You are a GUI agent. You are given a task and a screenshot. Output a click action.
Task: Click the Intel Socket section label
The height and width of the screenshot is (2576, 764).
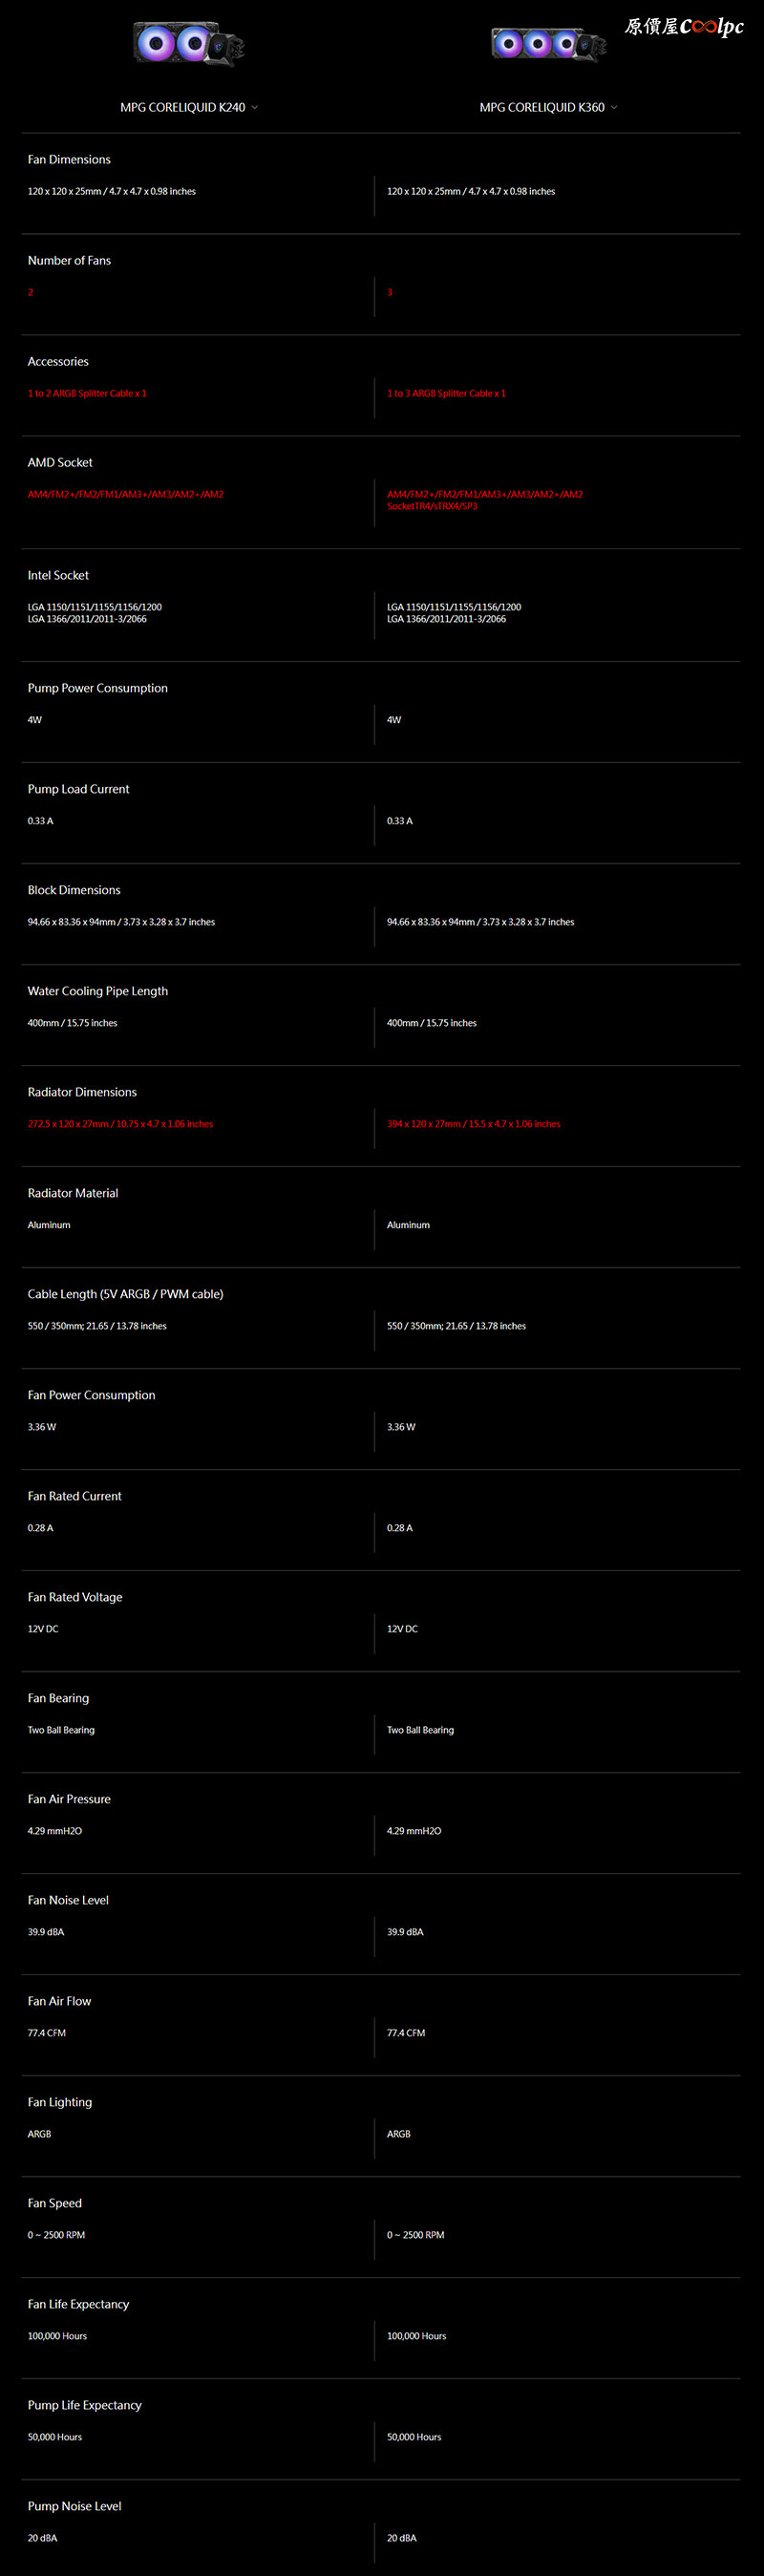pyautogui.click(x=58, y=575)
